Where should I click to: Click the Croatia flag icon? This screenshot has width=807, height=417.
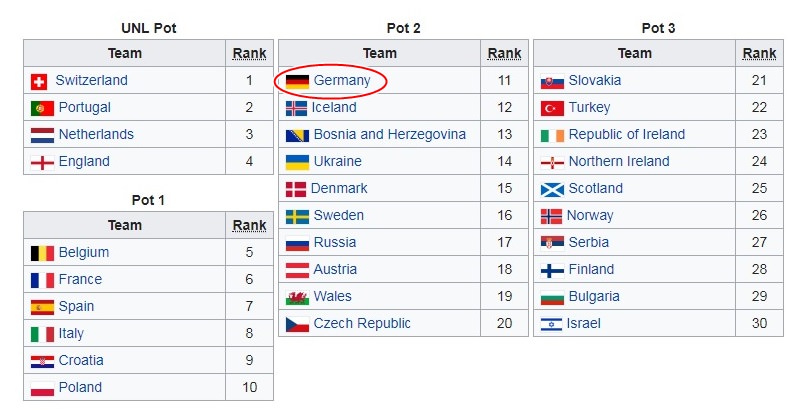pos(42,361)
